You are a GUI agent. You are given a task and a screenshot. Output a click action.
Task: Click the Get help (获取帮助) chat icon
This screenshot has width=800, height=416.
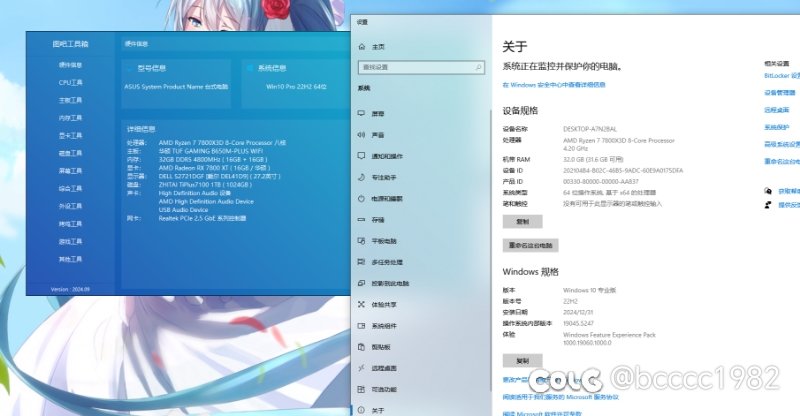coord(768,191)
